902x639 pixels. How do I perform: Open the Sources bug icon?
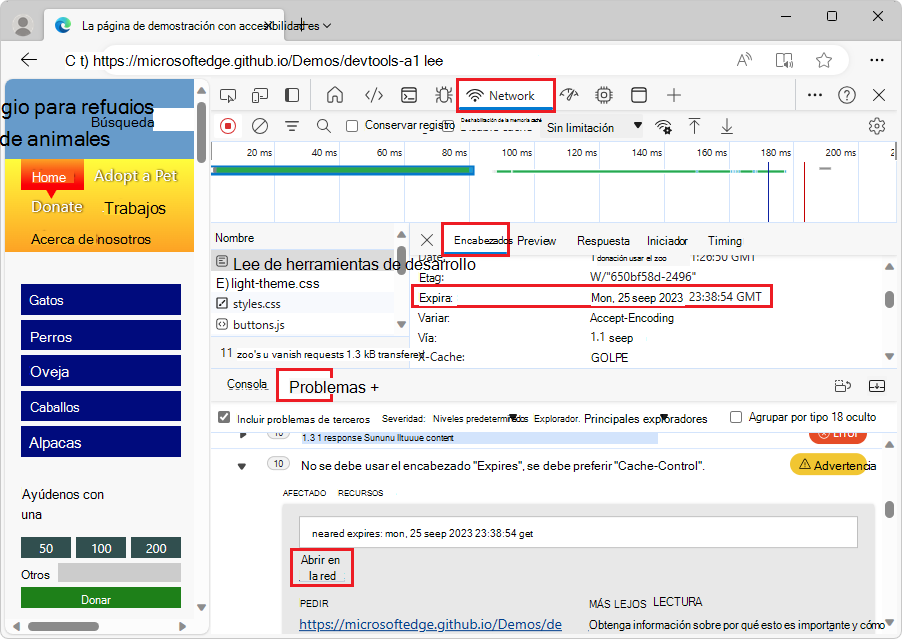point(444,95)
